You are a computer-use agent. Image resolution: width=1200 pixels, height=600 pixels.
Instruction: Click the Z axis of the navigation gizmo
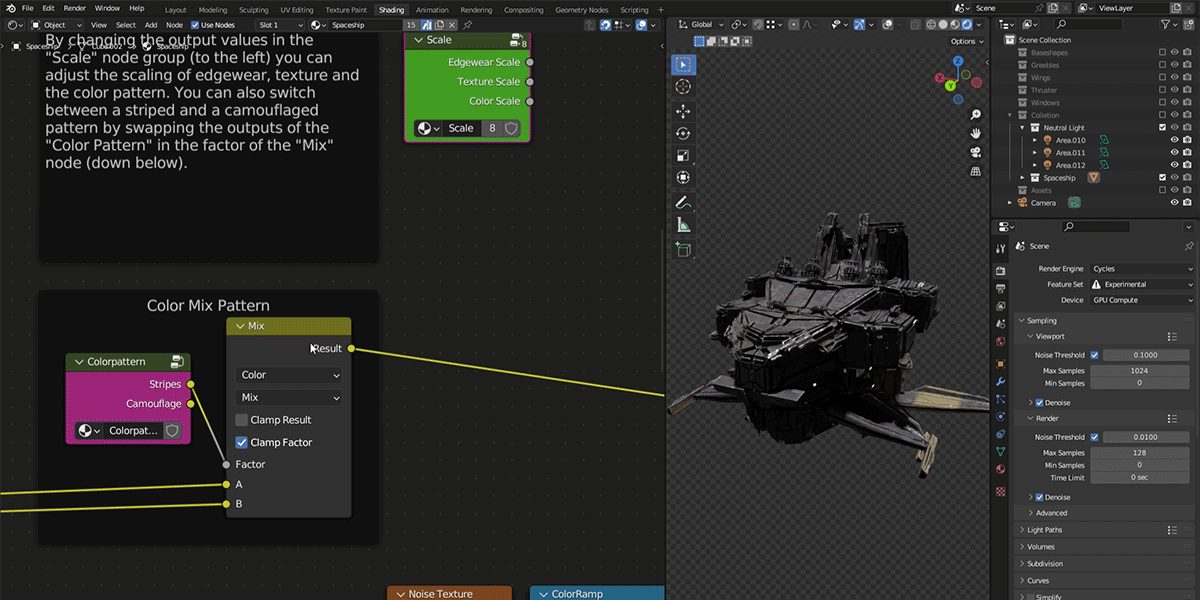click(958, 61)
